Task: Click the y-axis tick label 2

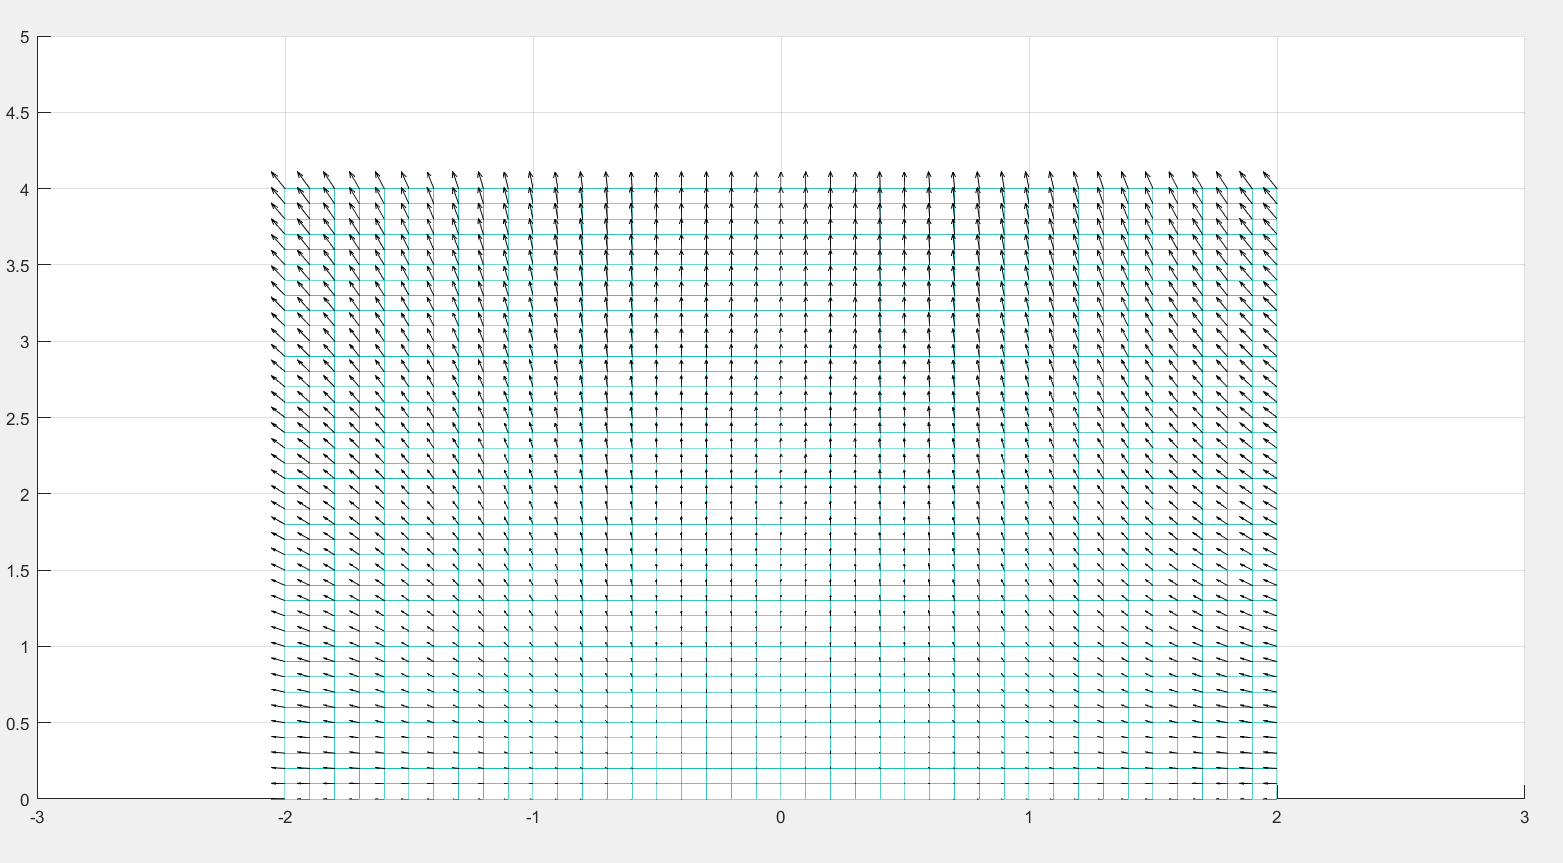Action: point(24,494)
